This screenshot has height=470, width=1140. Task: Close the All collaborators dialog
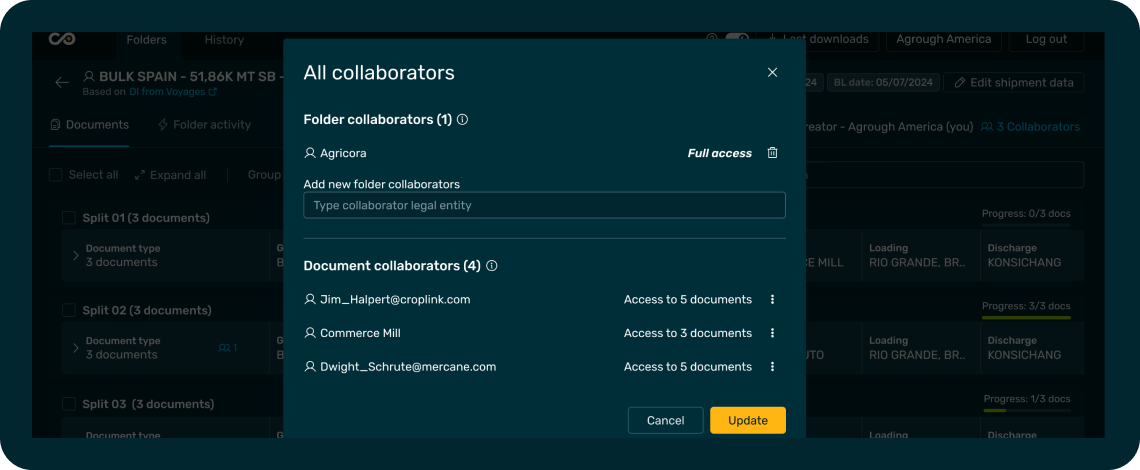coord(772,73)
